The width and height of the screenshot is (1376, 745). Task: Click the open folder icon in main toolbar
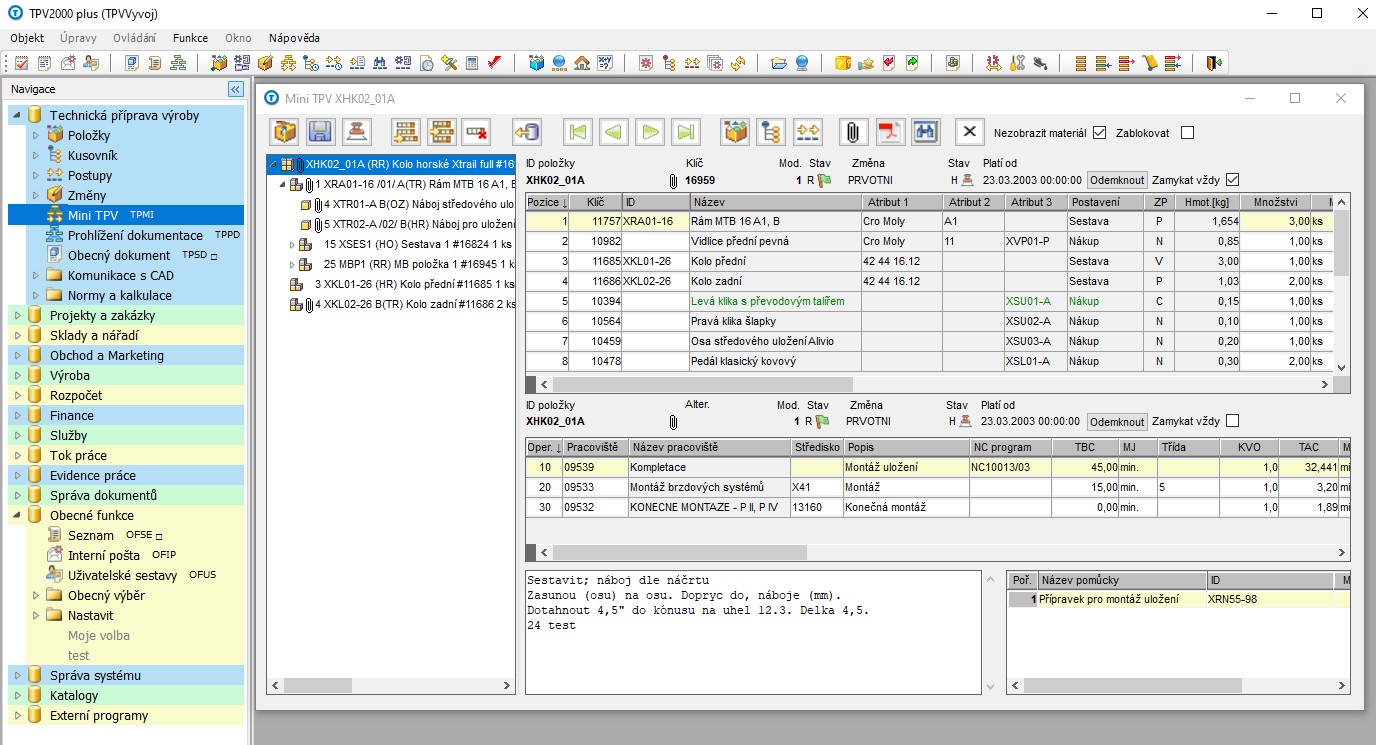[x=779, y=63]
